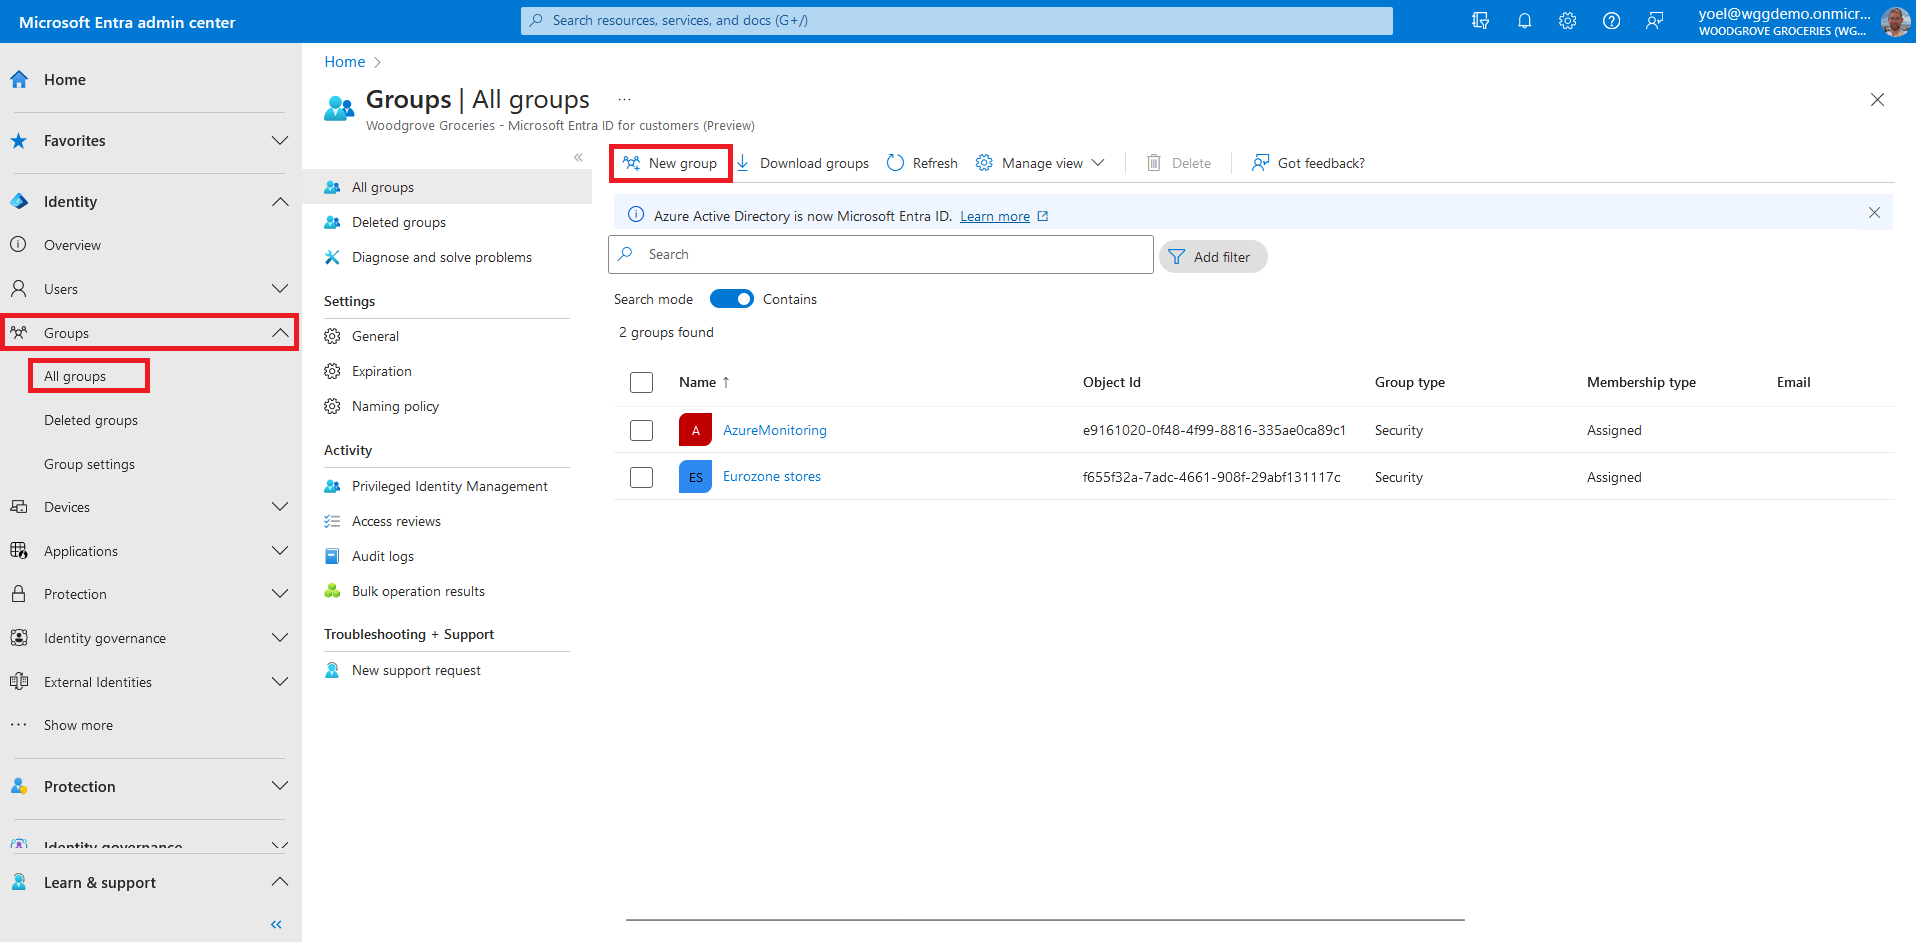
Task: Click the Download groups button
Action: coord(803,163)
